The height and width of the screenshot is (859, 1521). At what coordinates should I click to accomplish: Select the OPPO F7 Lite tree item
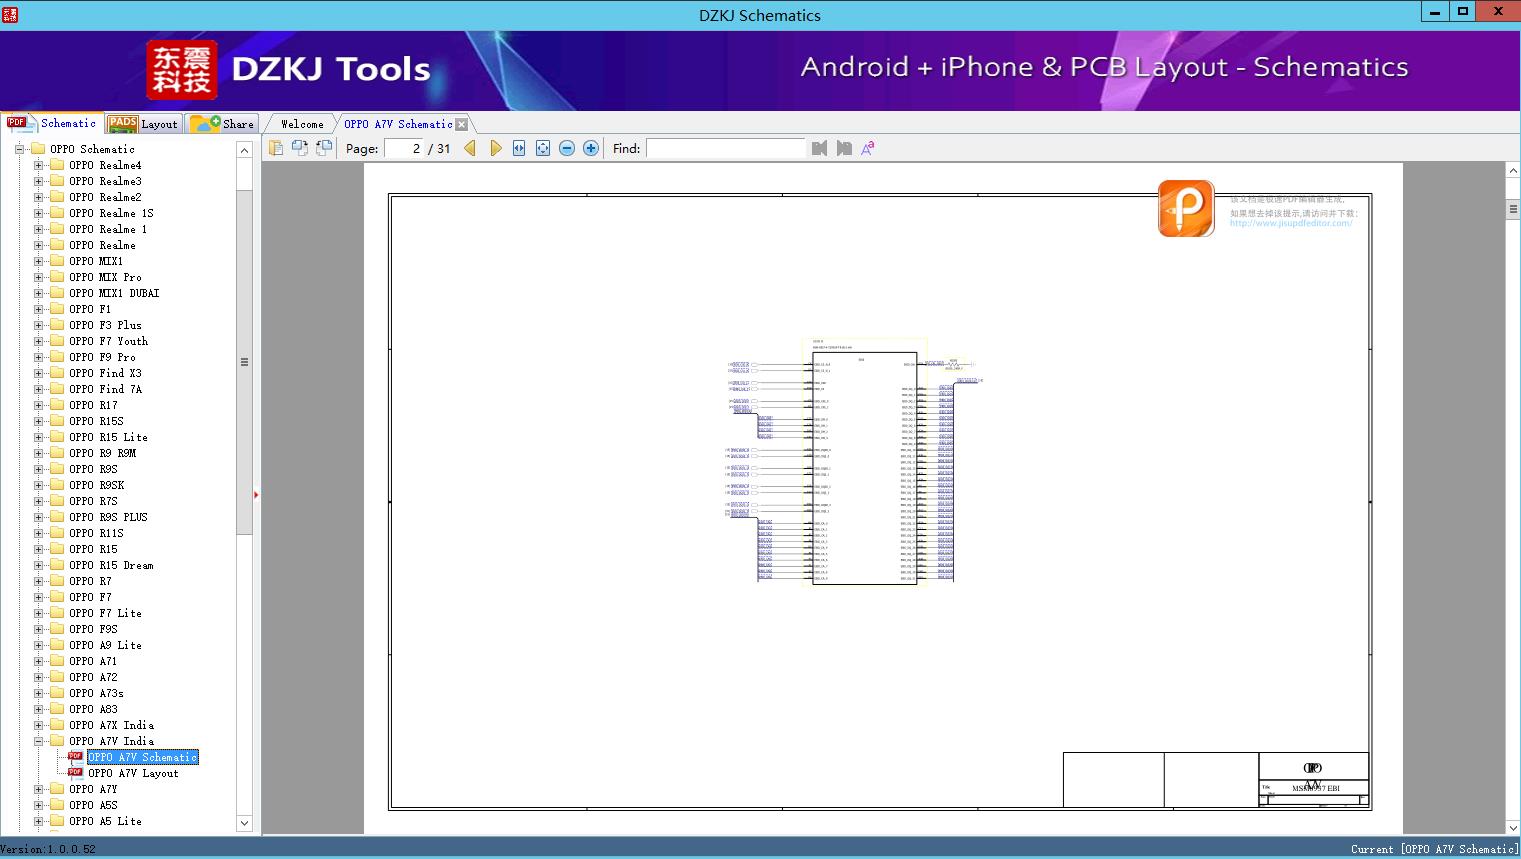click(x=105, y=613)
